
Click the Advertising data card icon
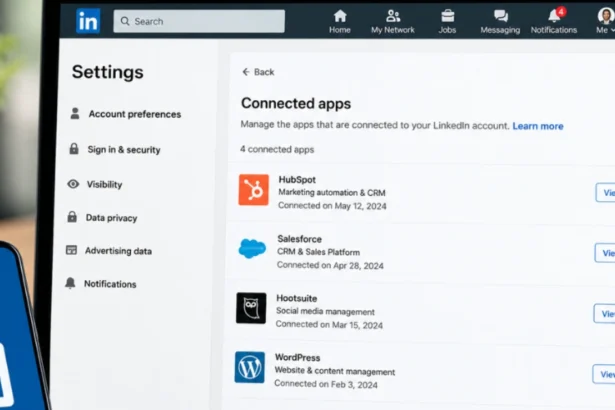(71, 250)
